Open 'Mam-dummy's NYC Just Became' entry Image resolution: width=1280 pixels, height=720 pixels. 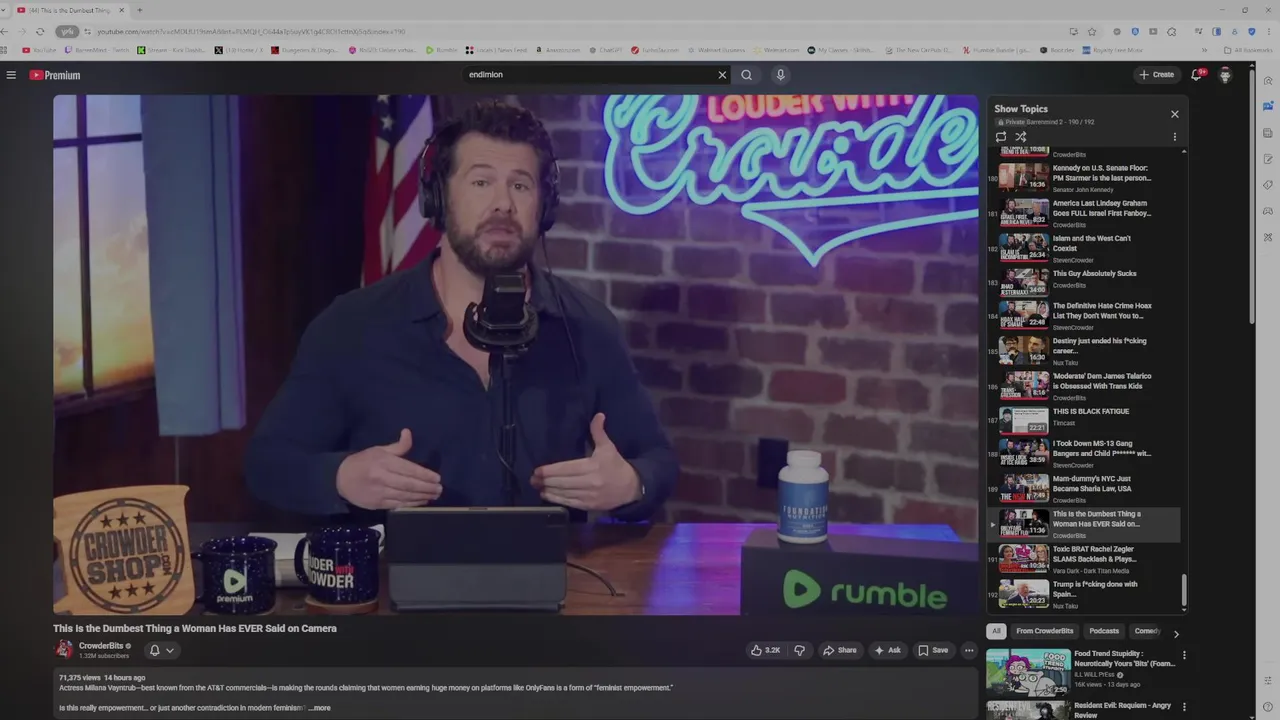(x=1084, y=488)
